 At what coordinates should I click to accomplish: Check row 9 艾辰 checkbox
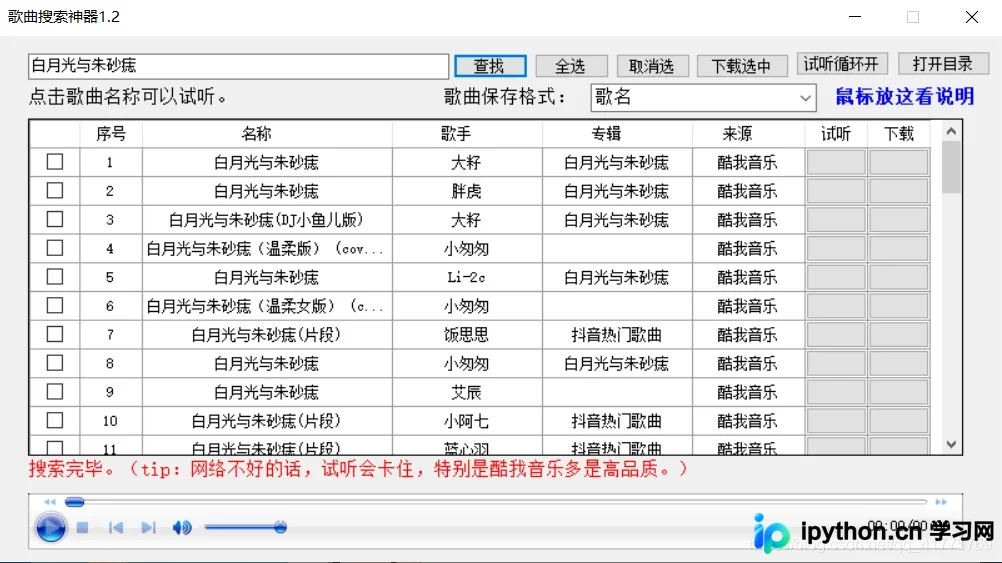tap(55, 392)
